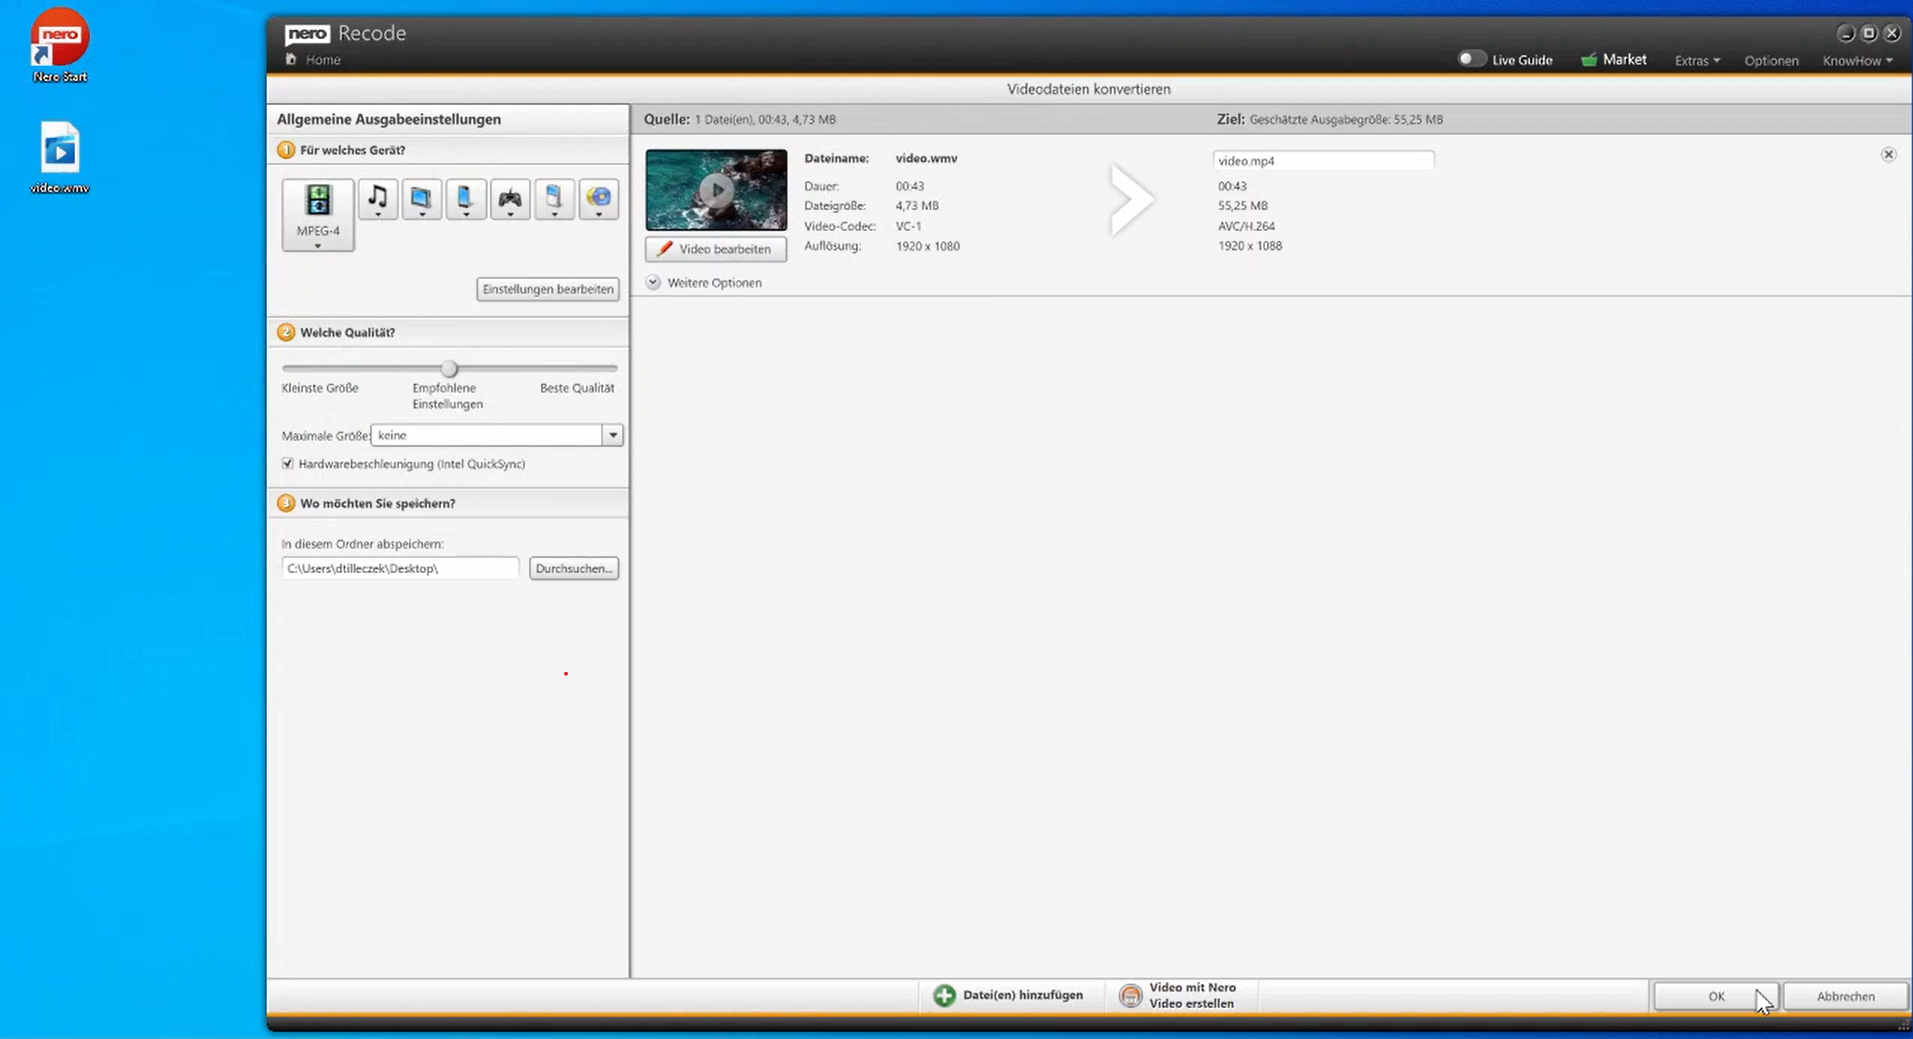Open the Maximale Größe dropdown
The image size is (1913, 1039).
[612, 435]
